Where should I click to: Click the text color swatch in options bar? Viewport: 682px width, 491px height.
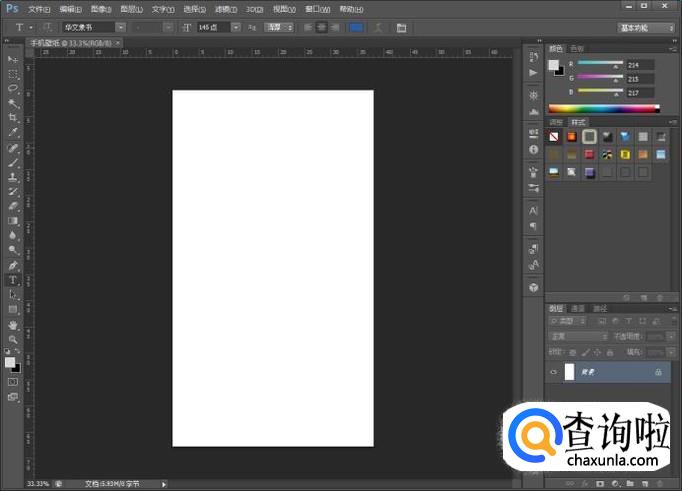click(x=357, y=27)
